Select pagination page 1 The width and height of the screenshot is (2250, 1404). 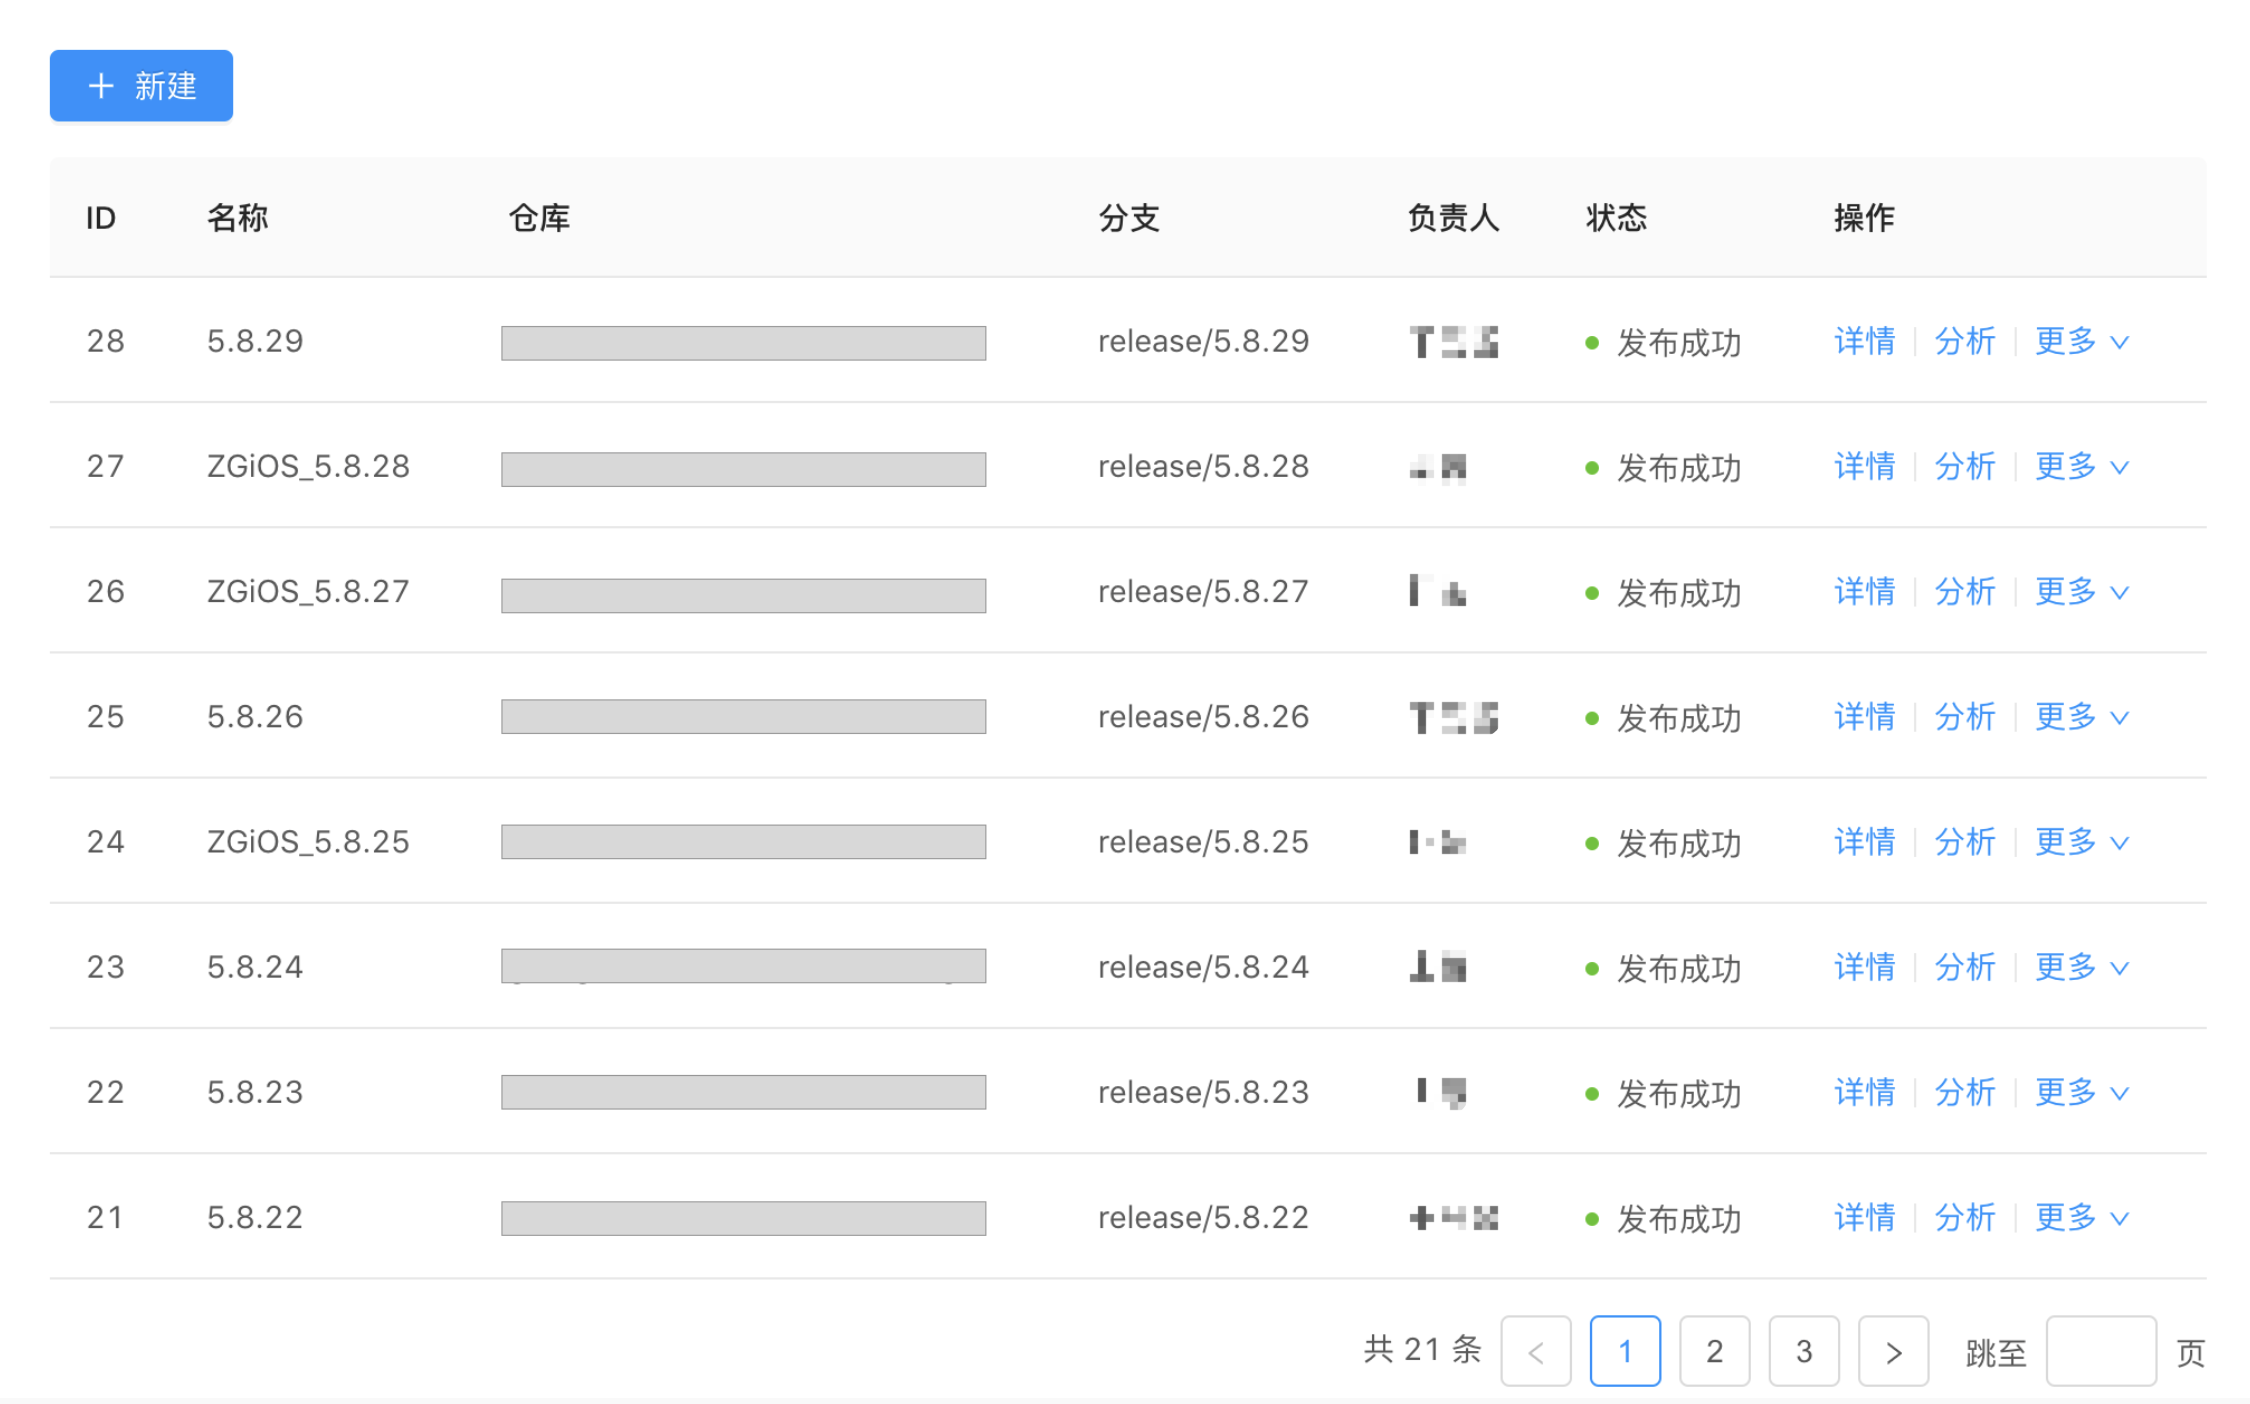point(1625,1352)
